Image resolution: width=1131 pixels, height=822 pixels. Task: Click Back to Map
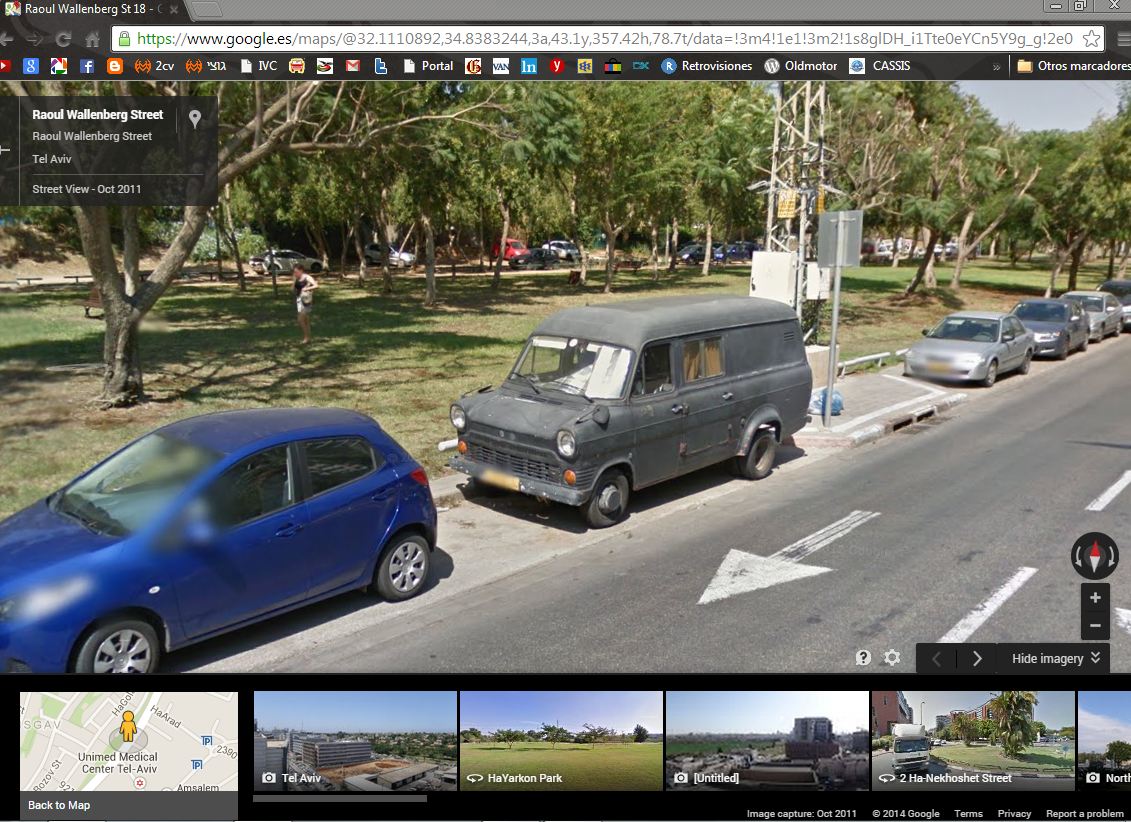59,805
